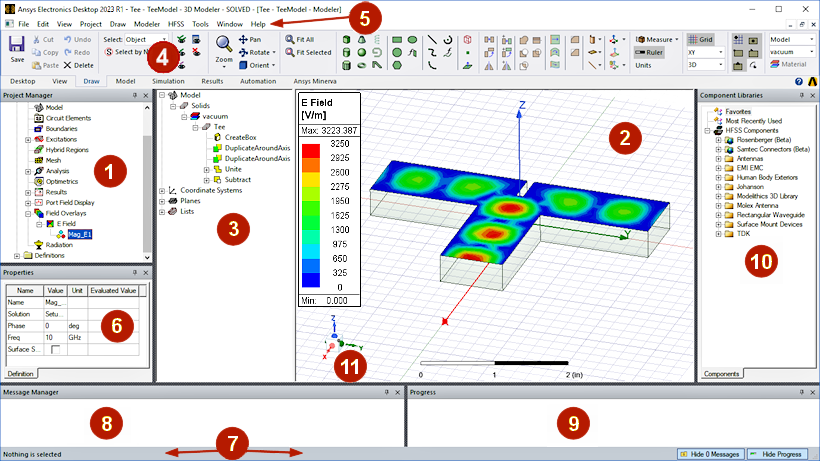Draw a box primitive
820x461 pixels.
(346, 40)
